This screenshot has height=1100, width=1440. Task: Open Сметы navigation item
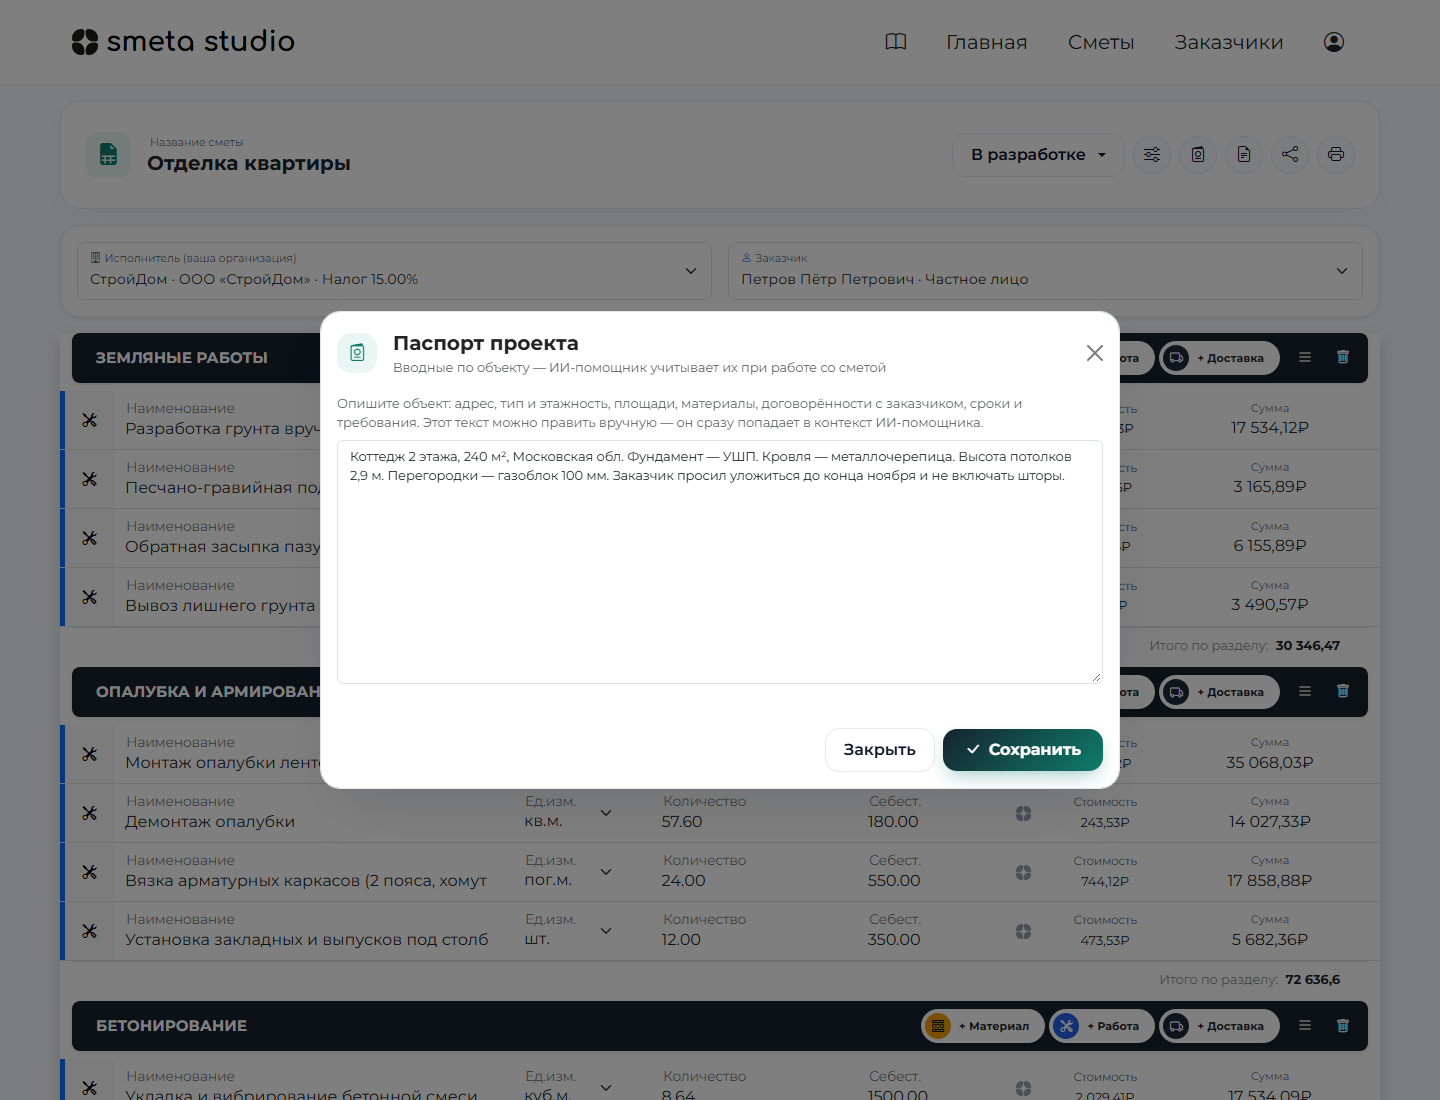coord(1101,42)
